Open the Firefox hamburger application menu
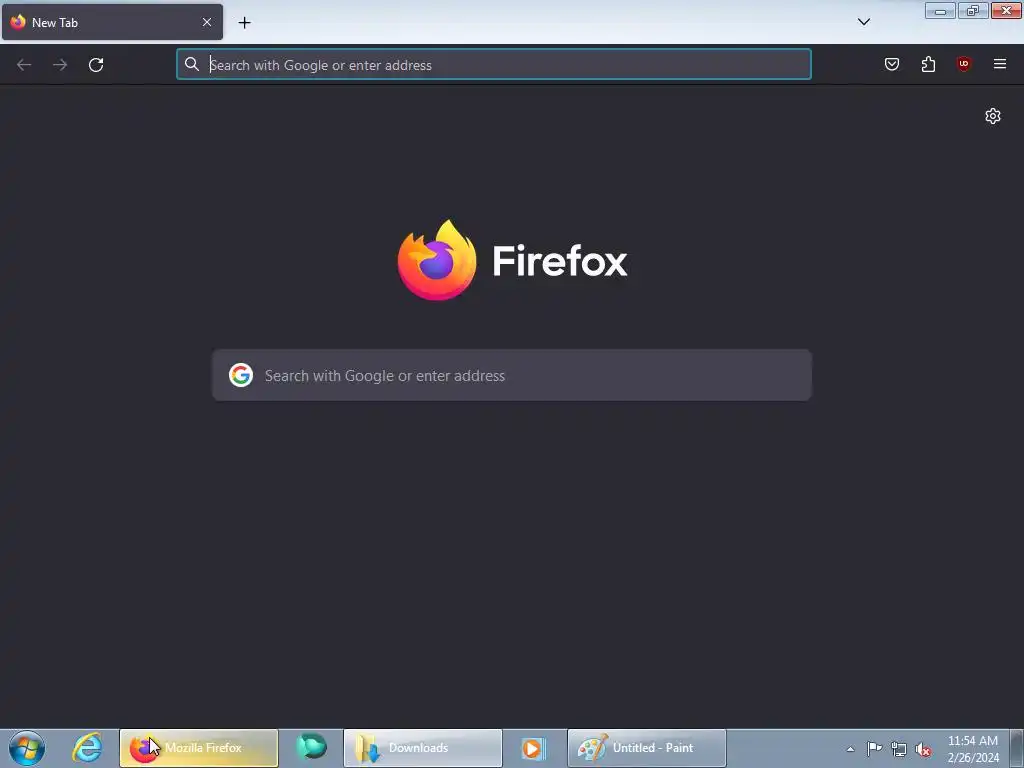The width and height of the screenshot is (1024, 768). coord(1000,64)
